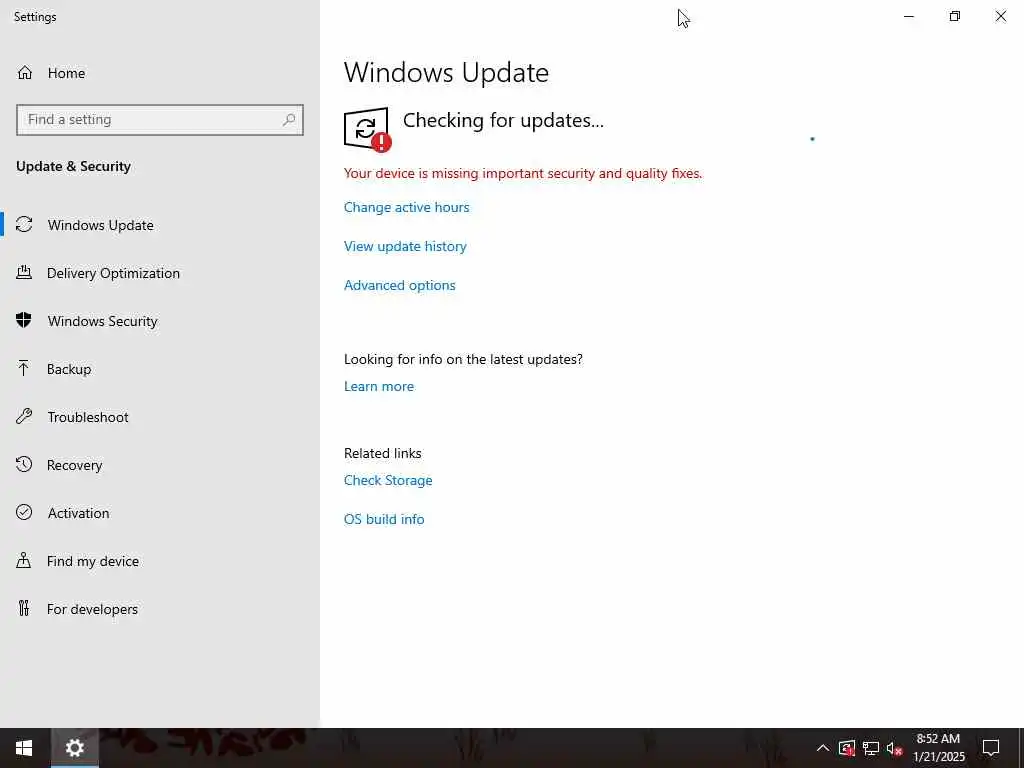Viewport: 1024px width, 768px height.
Task: Open the Action Center notifications icon
Action: 991,748
